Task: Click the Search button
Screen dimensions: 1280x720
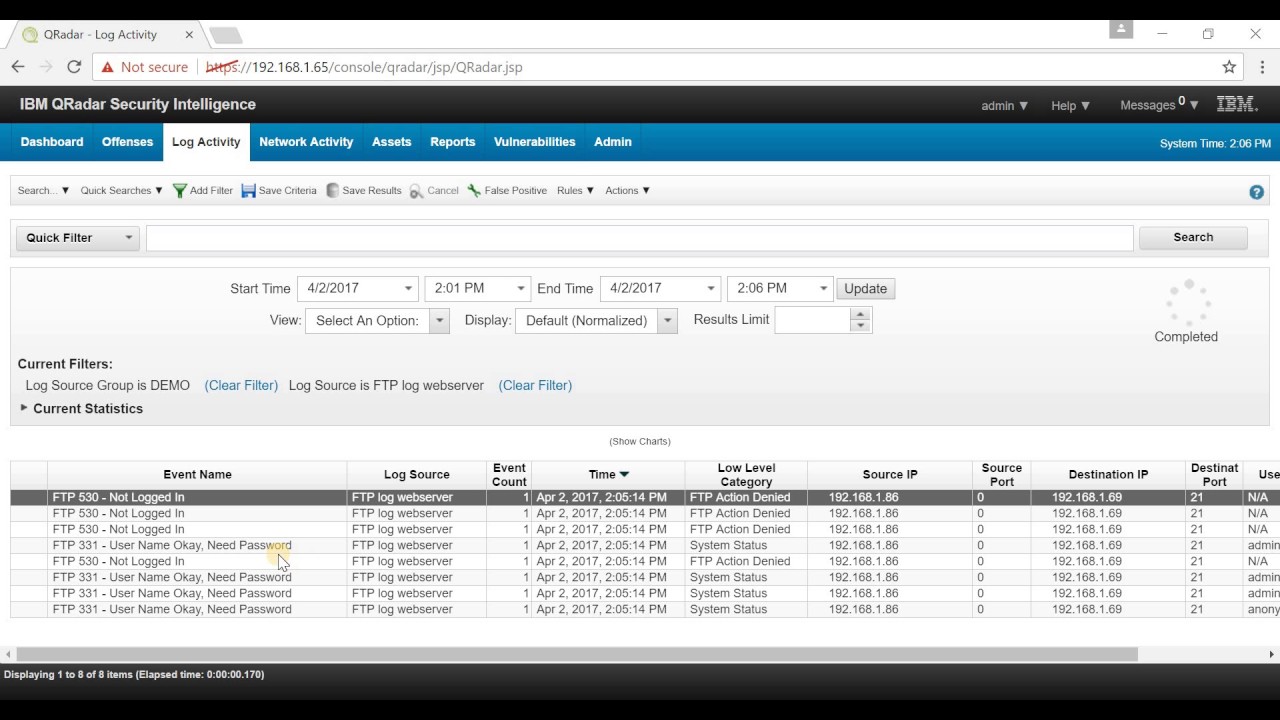Action: (x=1193, y=238)
